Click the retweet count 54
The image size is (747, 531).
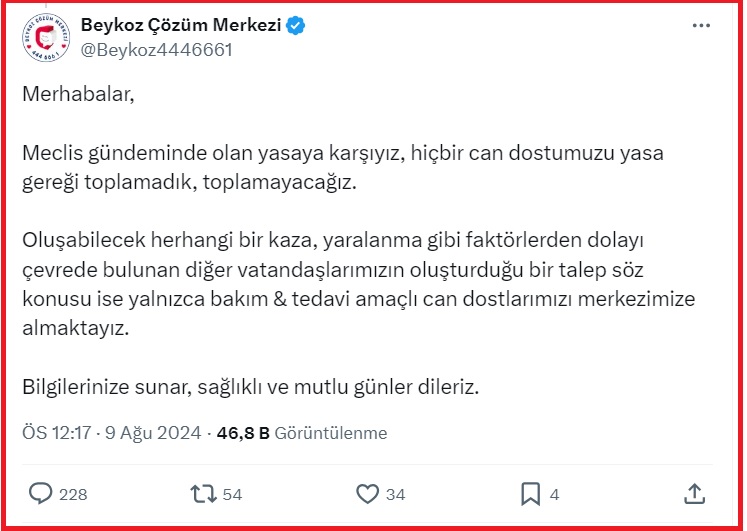[x=232, y=494]
